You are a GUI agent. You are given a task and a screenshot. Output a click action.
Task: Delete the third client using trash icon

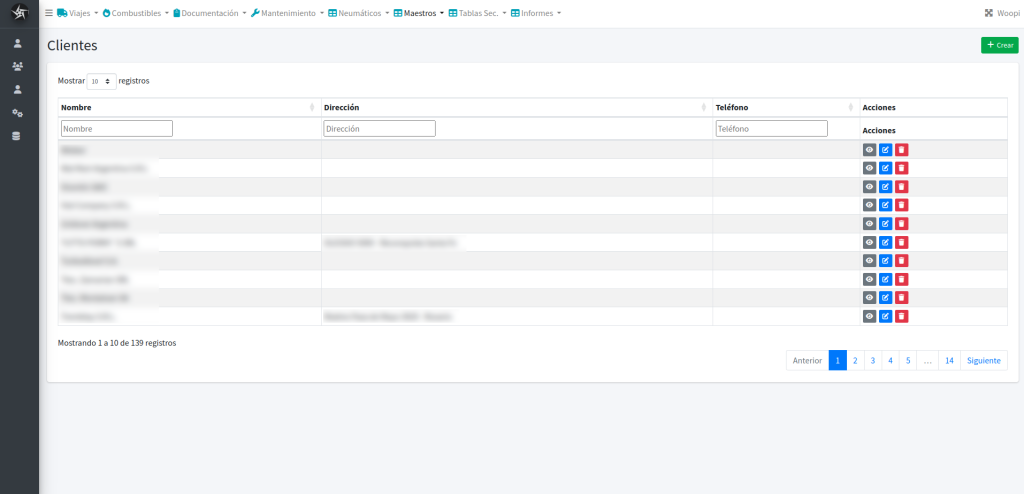[x=901, y=187]
